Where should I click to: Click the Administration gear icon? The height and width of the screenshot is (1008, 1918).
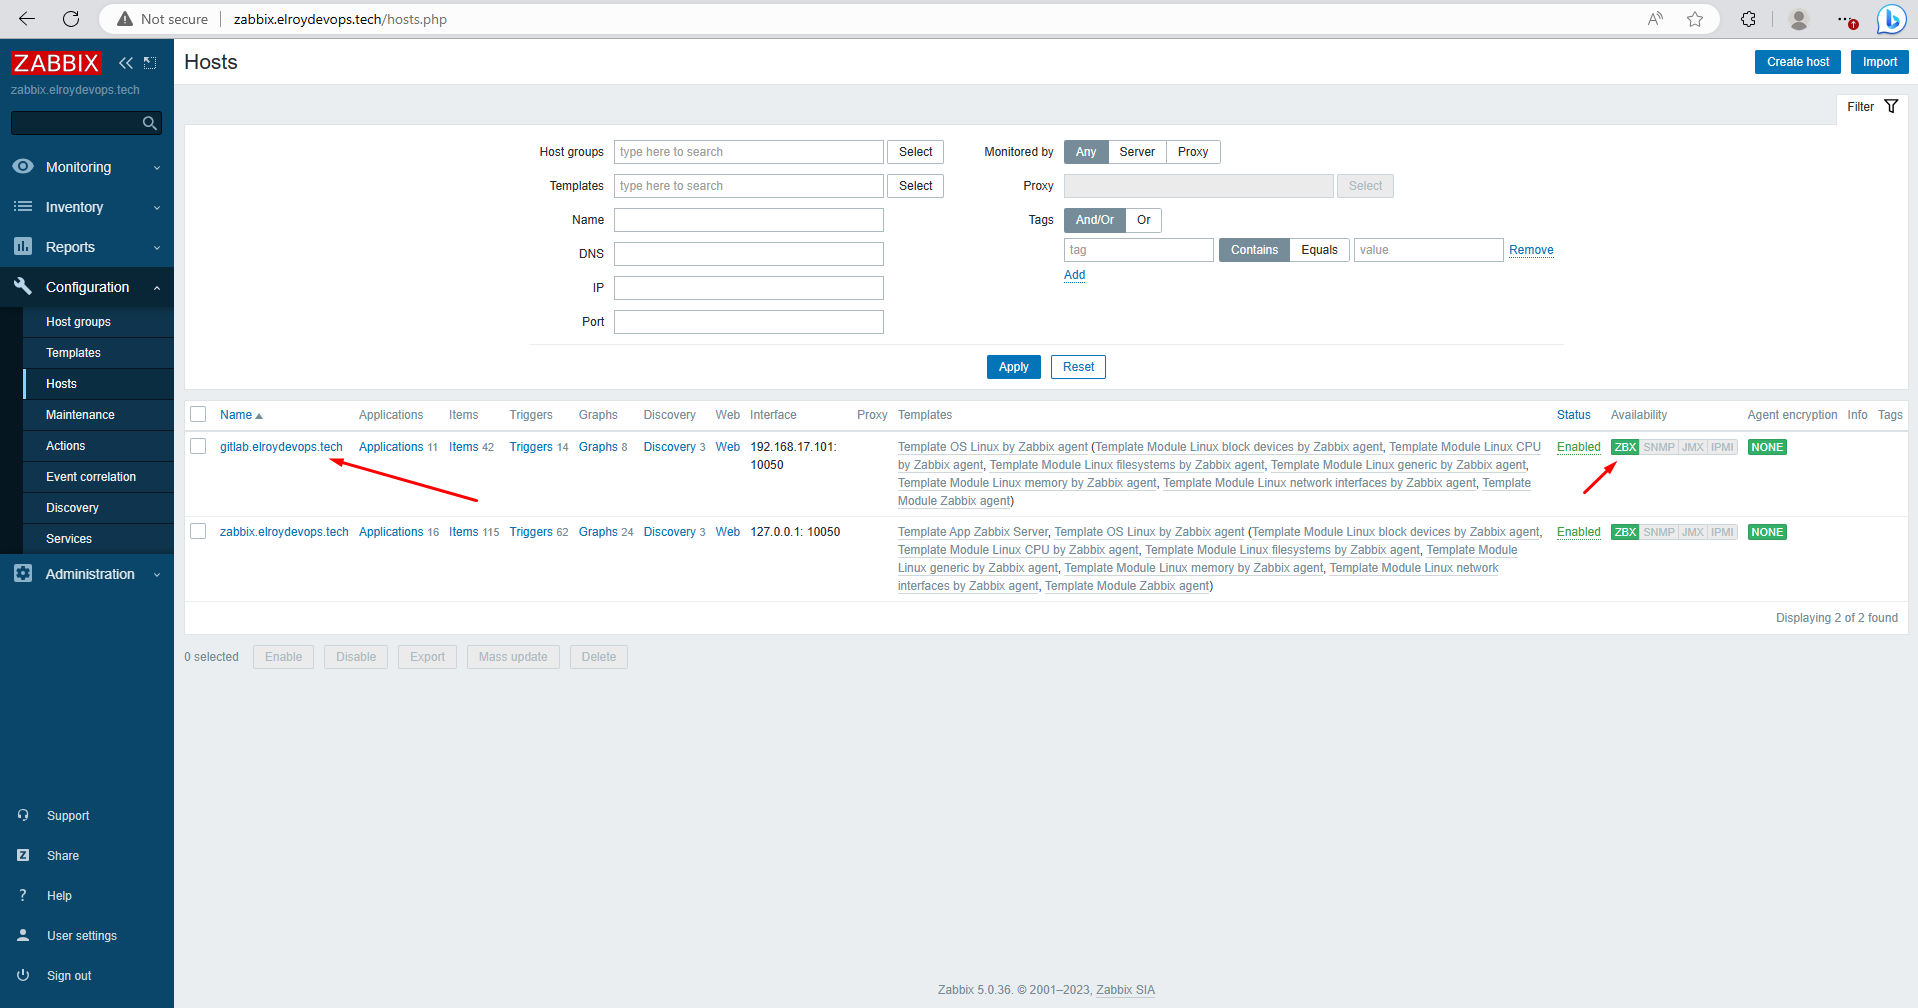[23, 573]
